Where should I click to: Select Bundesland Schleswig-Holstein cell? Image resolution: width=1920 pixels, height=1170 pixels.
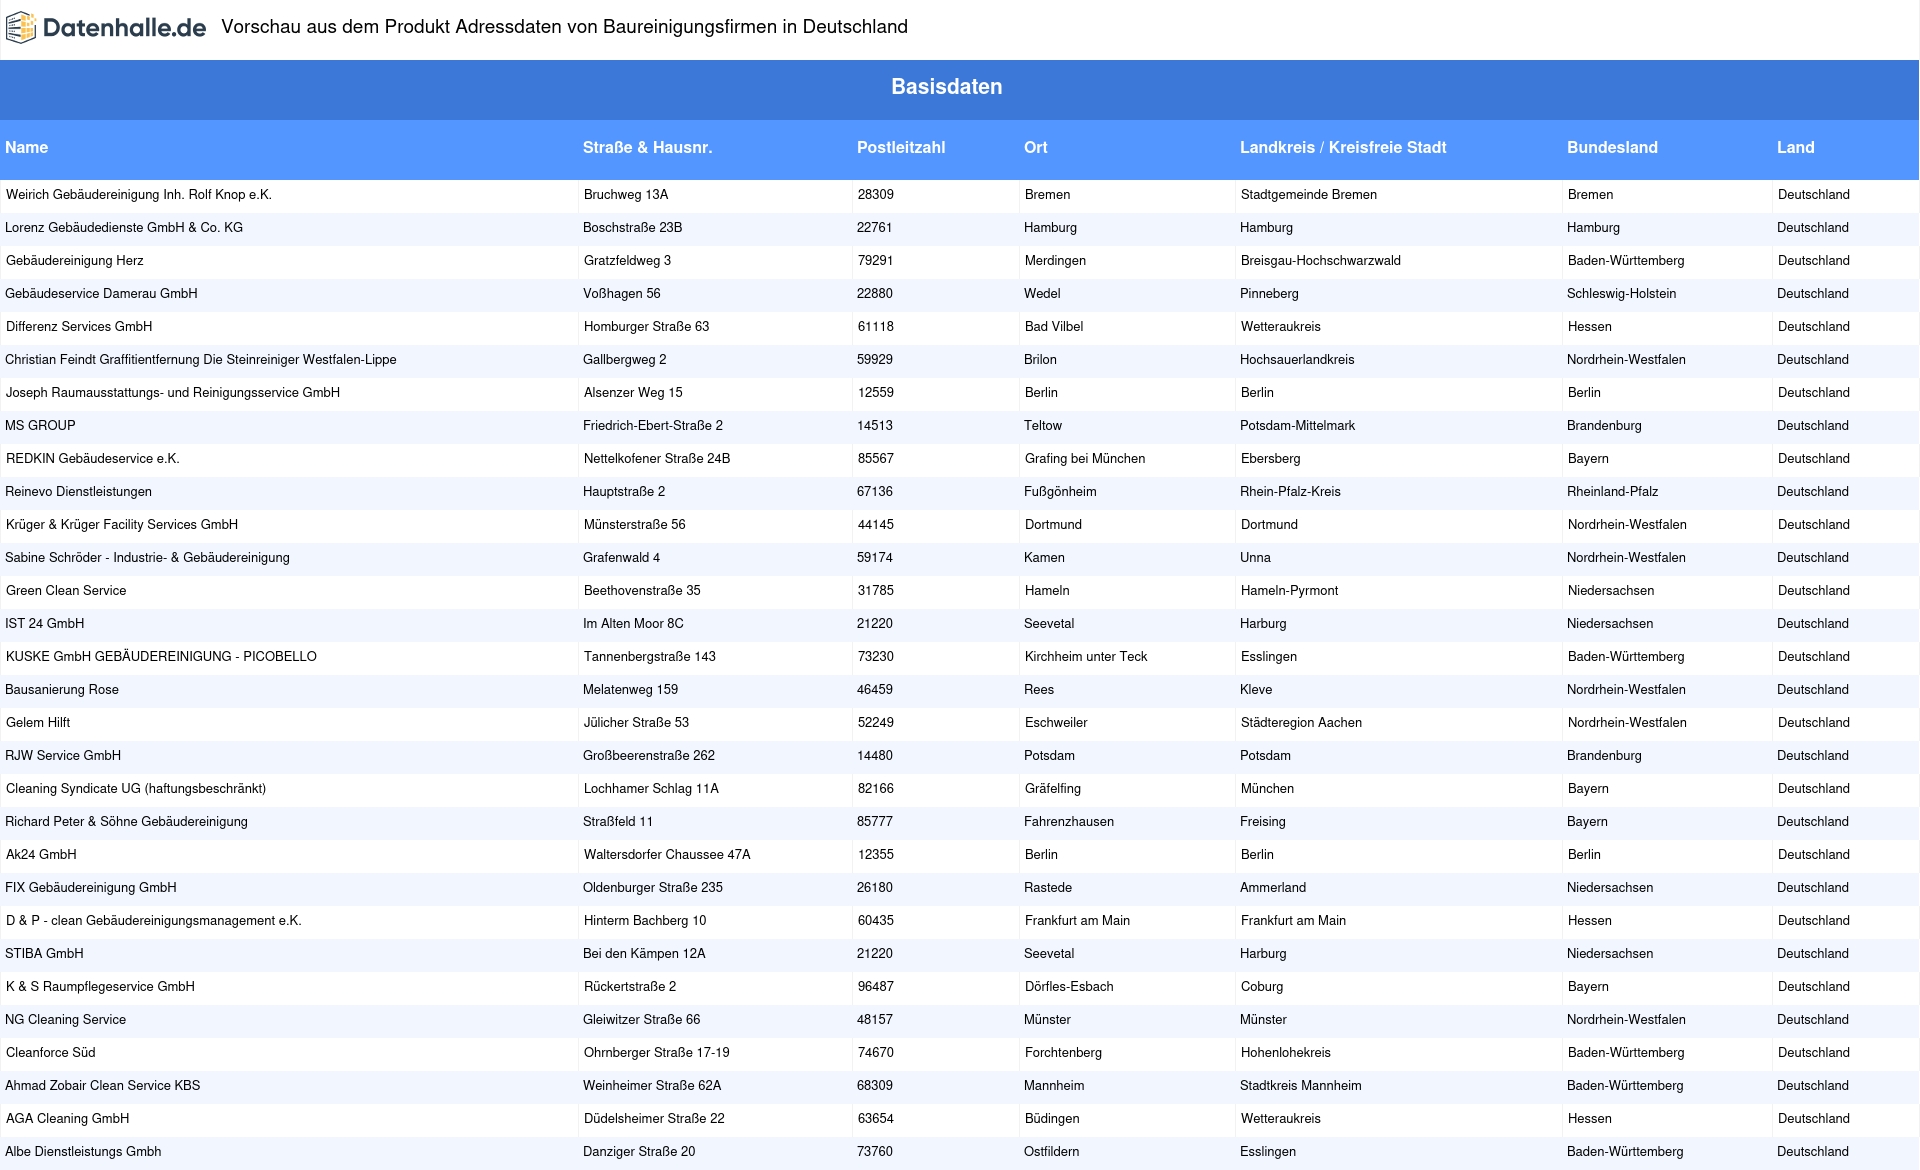tap(1622, 294)
